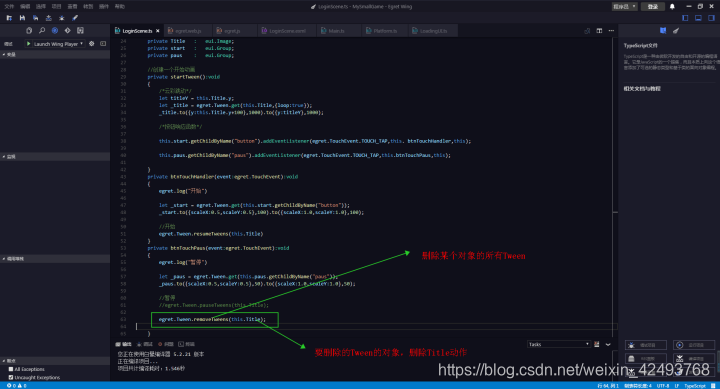Open the right panel brush icon
720x389 pixels.
coord(676,31)
